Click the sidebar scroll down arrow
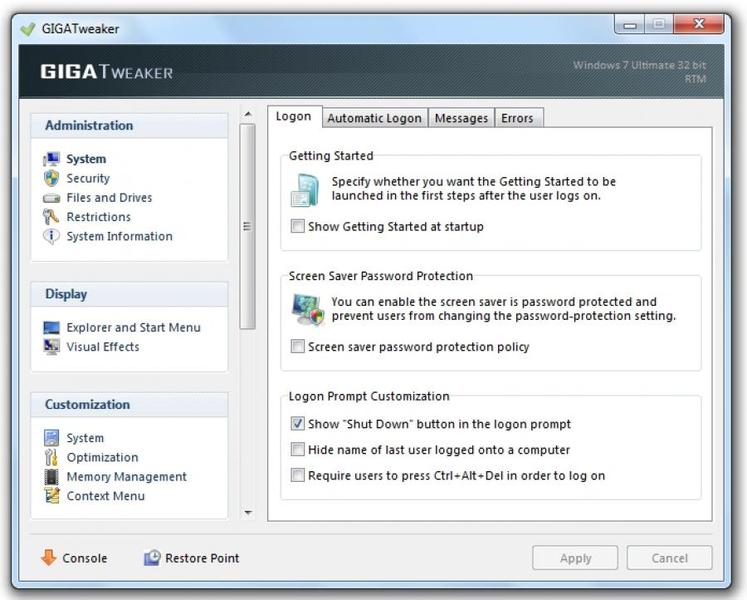The image size is (747, 600). (248, 513)
